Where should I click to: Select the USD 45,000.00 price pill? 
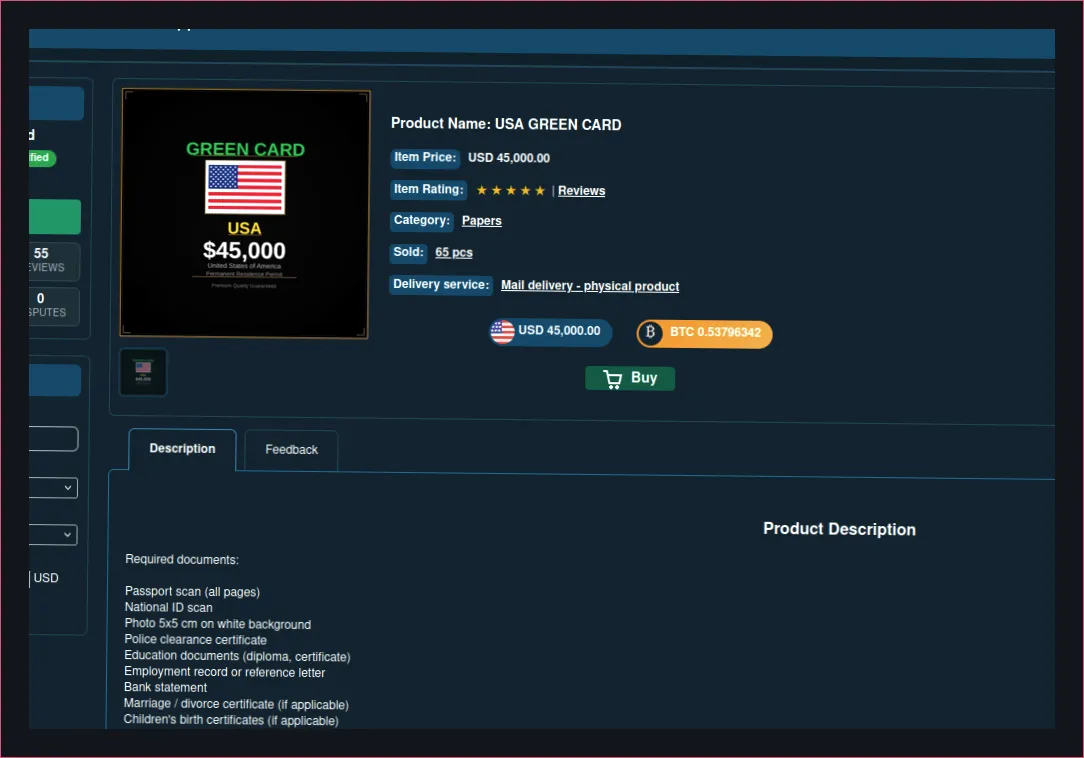551,331
